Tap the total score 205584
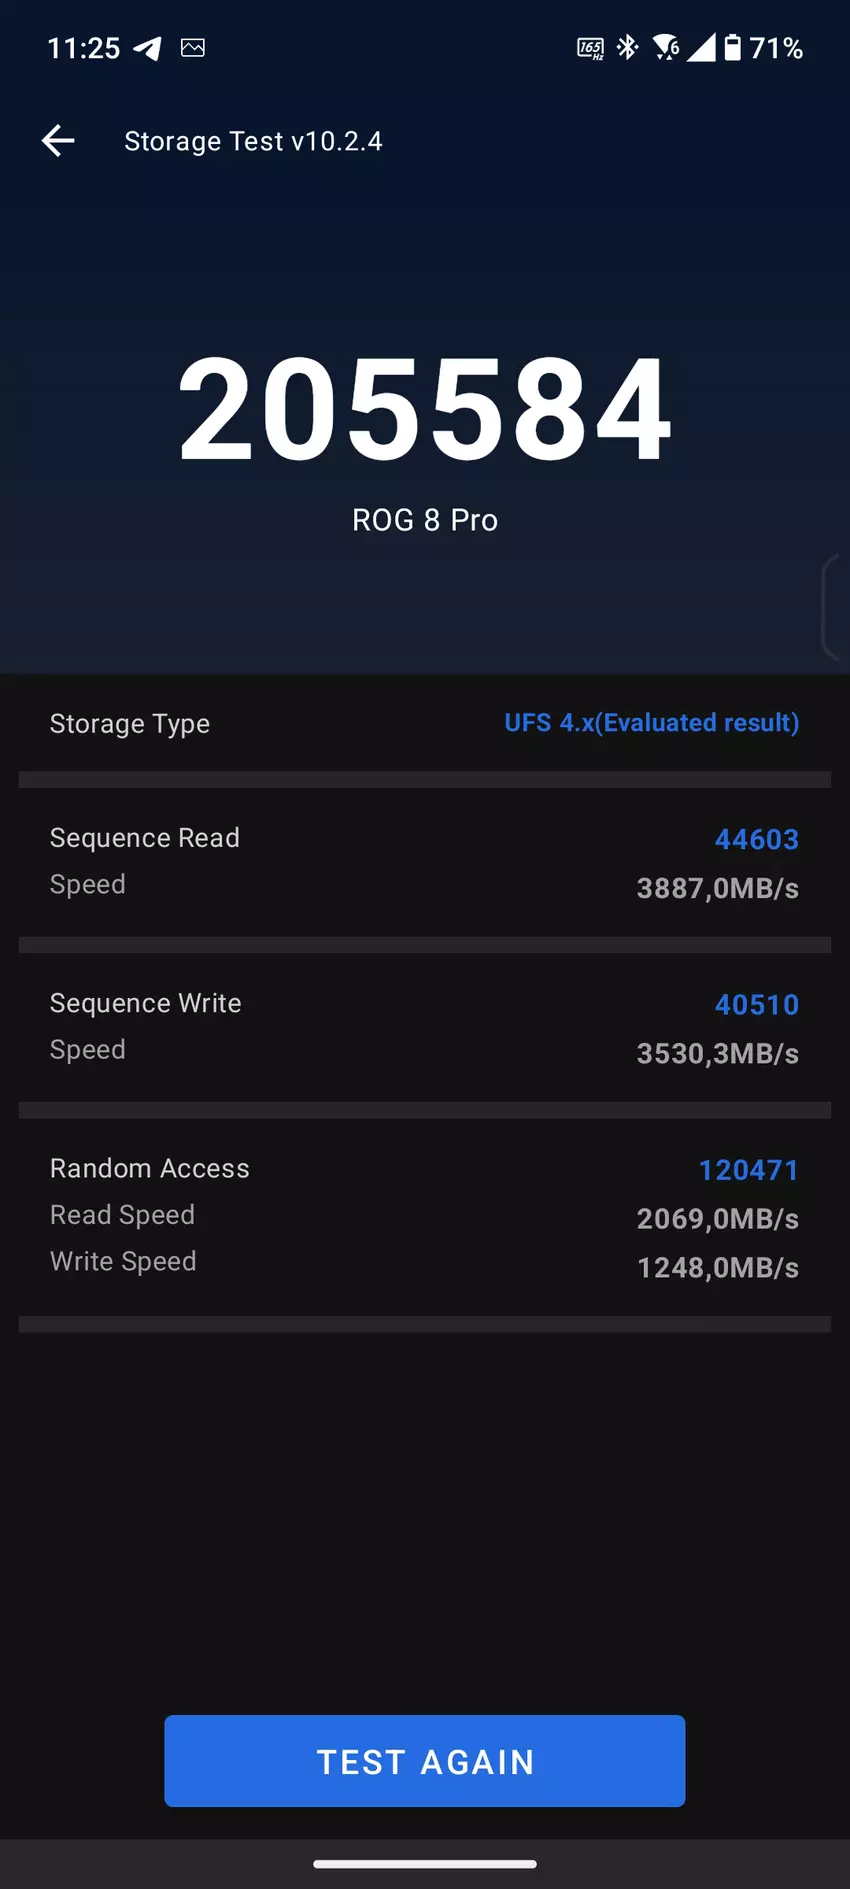This screenshot has height=1889, width=850. [x=425, y=410]
